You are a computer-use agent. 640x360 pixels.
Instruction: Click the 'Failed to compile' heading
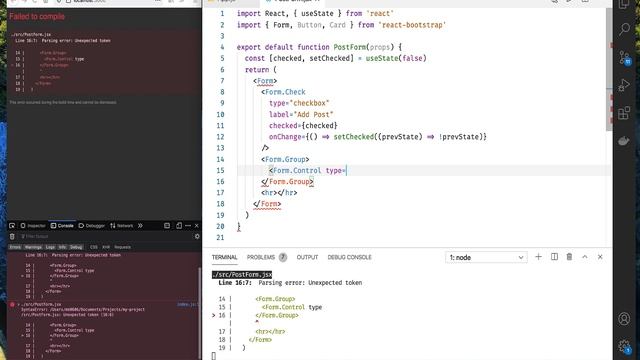[x=37, y=17]
